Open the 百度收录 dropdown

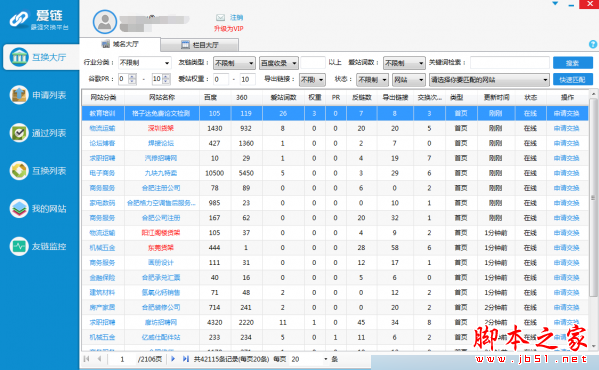pos(279,63)
